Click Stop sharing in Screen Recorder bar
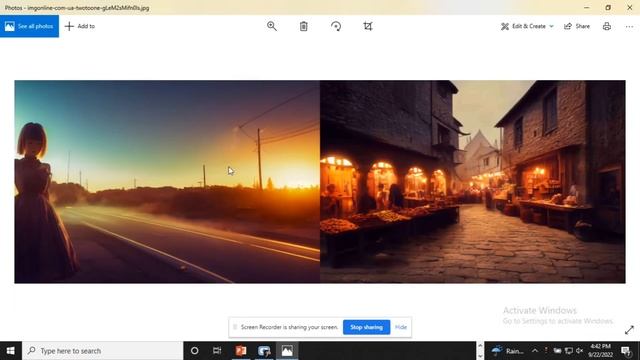The width and height of the screenshot is (640, 360). (x=367, y=327)
